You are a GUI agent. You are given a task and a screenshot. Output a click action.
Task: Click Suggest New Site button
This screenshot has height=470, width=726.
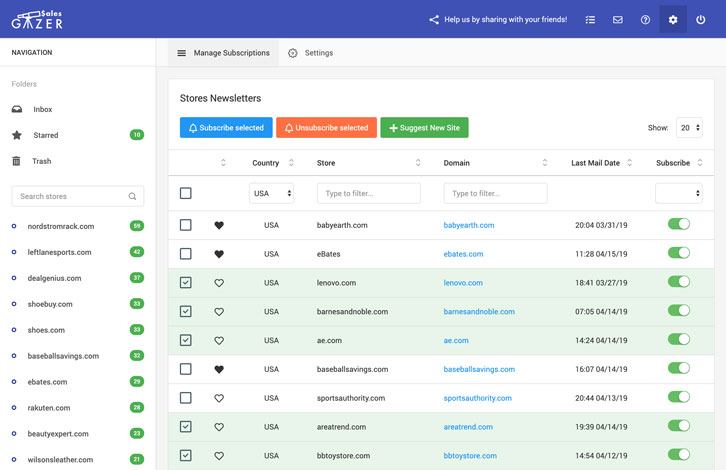point(425,127)
